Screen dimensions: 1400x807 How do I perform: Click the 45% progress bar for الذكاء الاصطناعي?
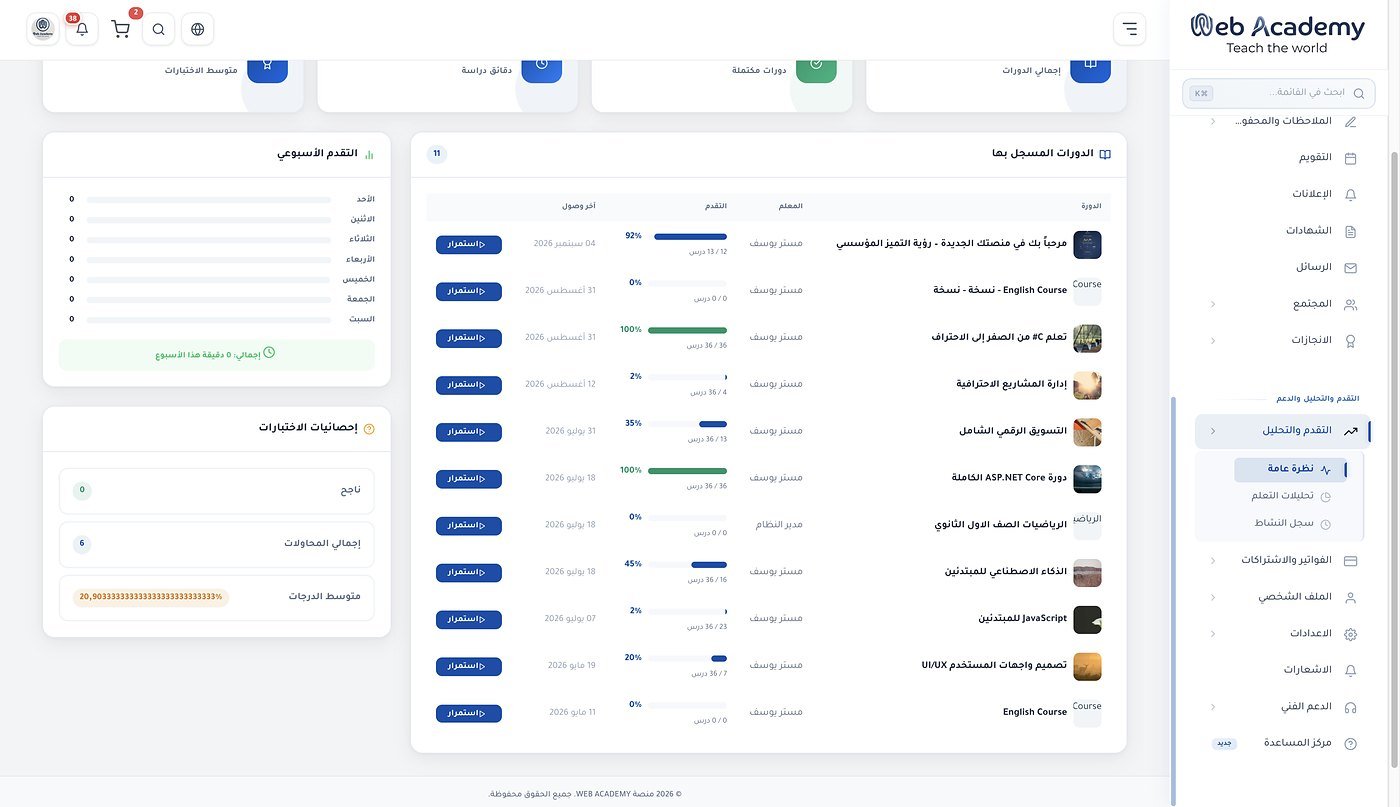coord(690,565)
